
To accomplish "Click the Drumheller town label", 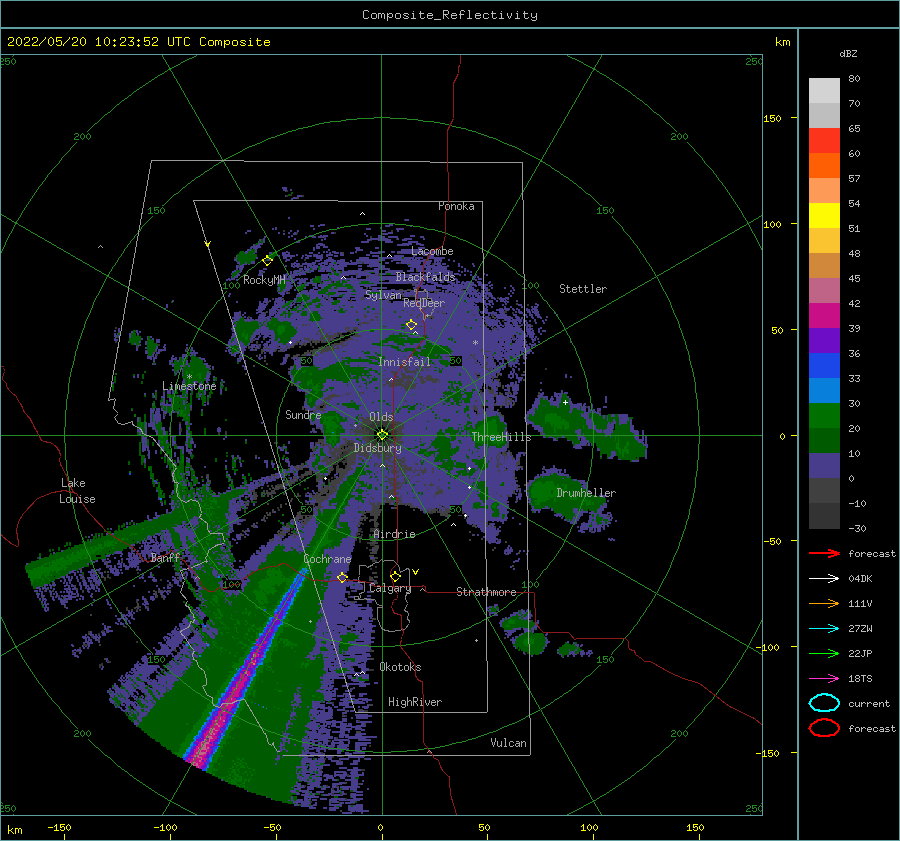I will (586, 493).
